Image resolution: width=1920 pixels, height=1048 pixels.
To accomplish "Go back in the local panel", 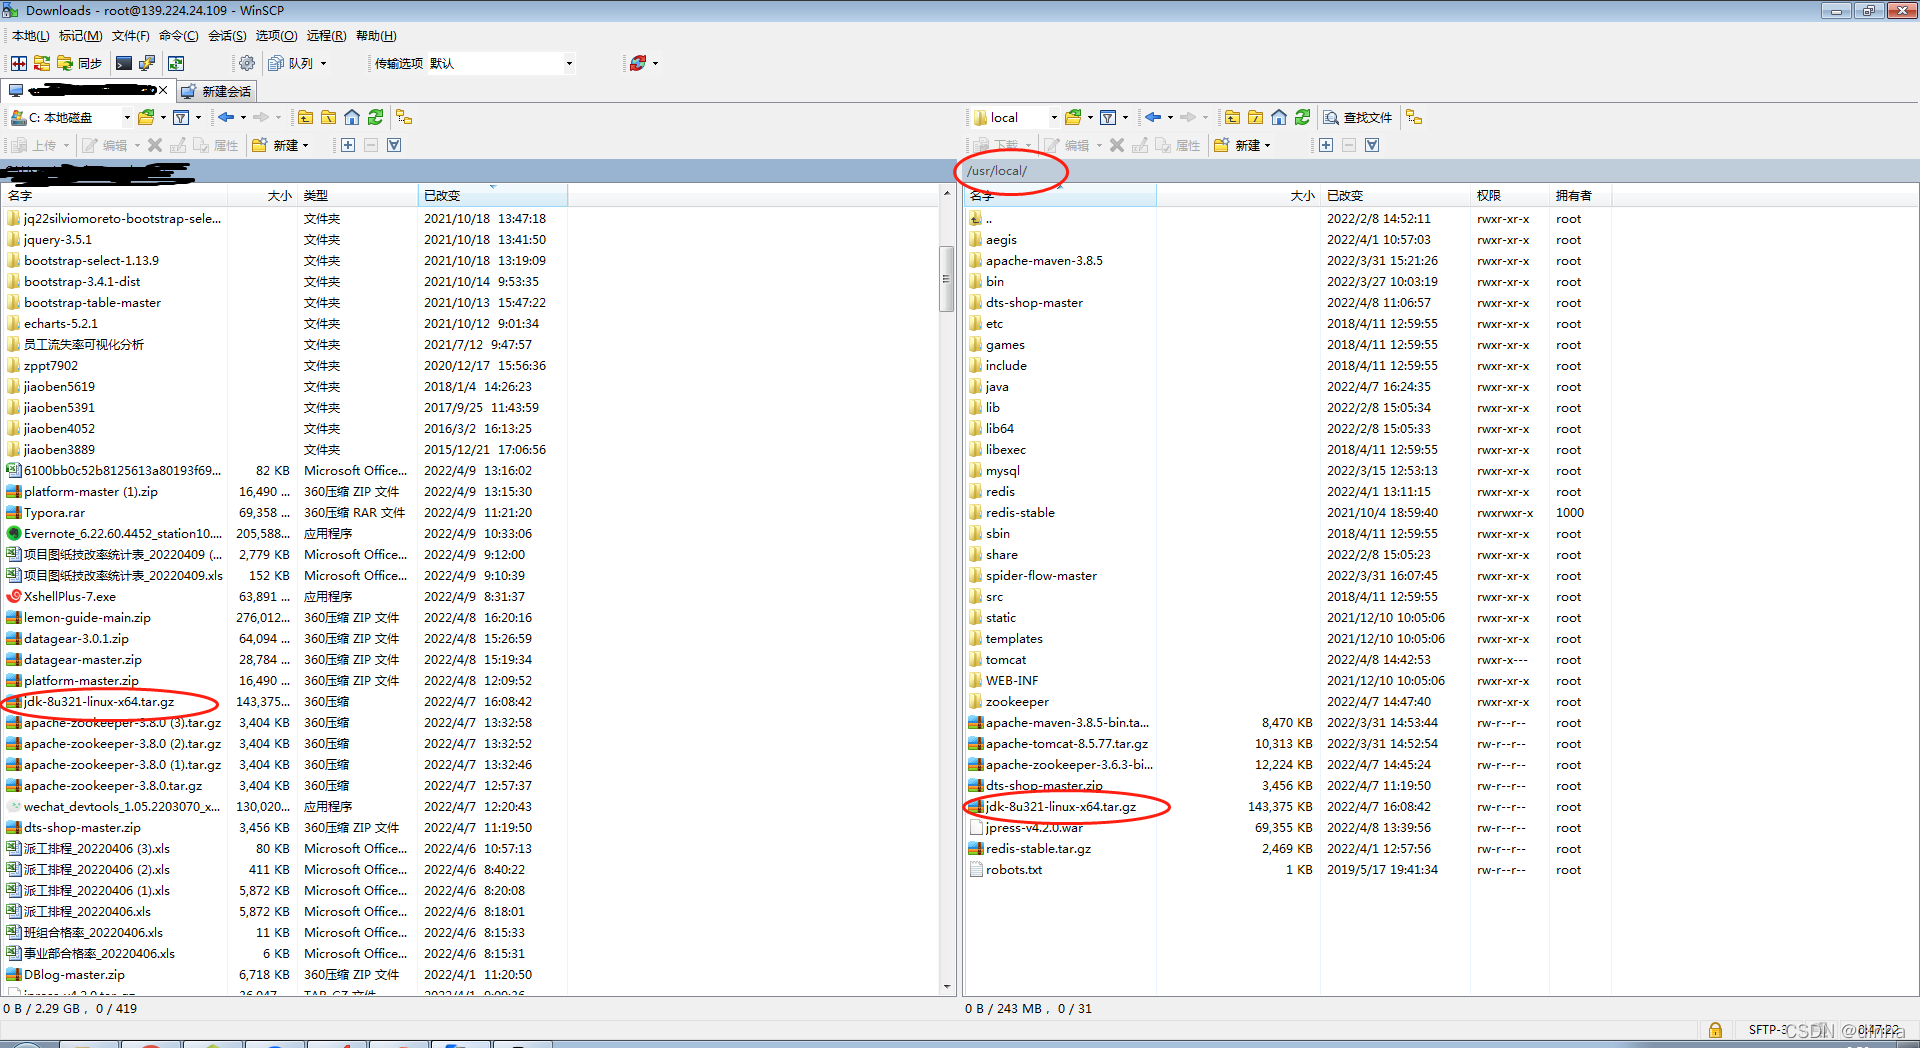I will click(x=227, y=117).
